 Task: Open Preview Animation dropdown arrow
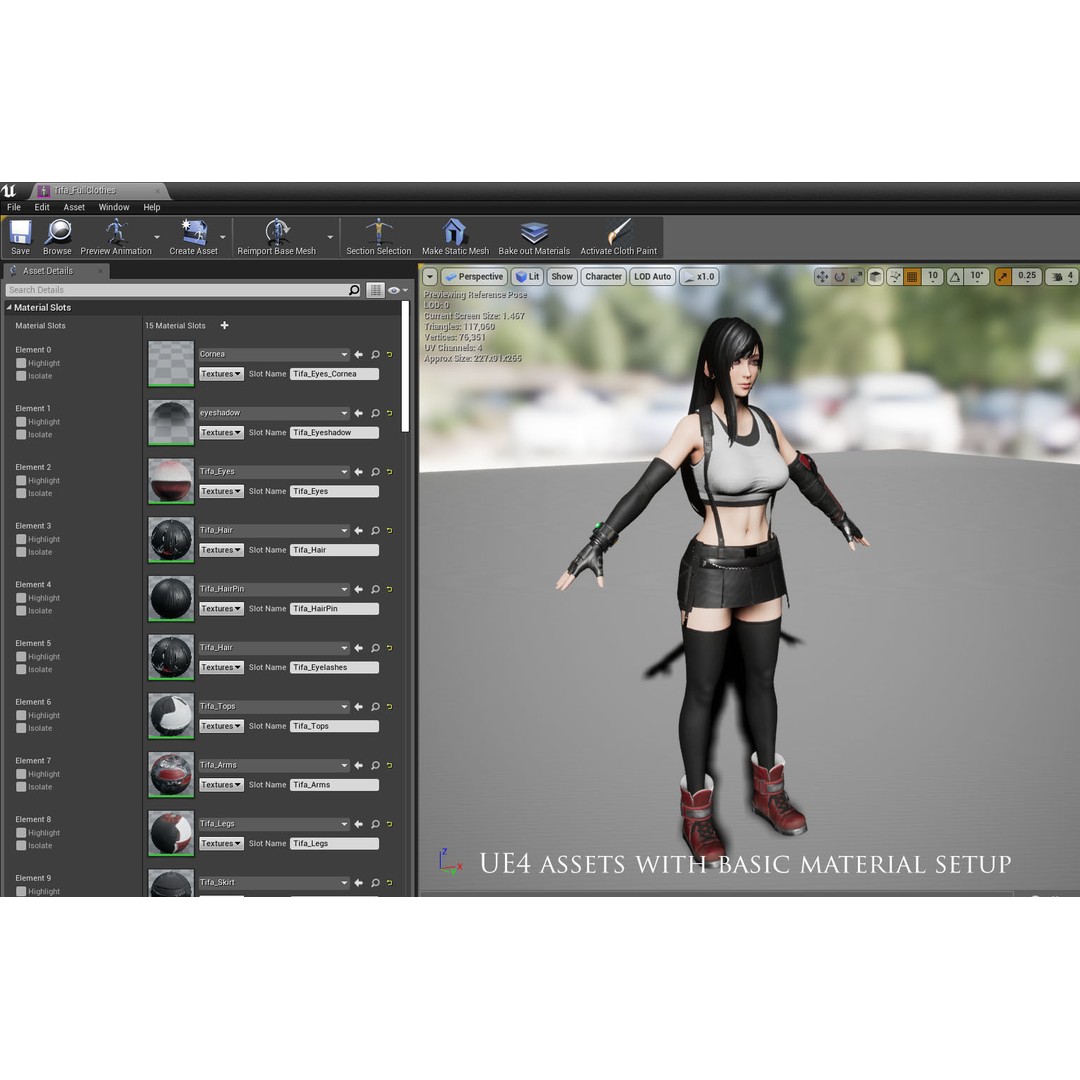(157, 237)
